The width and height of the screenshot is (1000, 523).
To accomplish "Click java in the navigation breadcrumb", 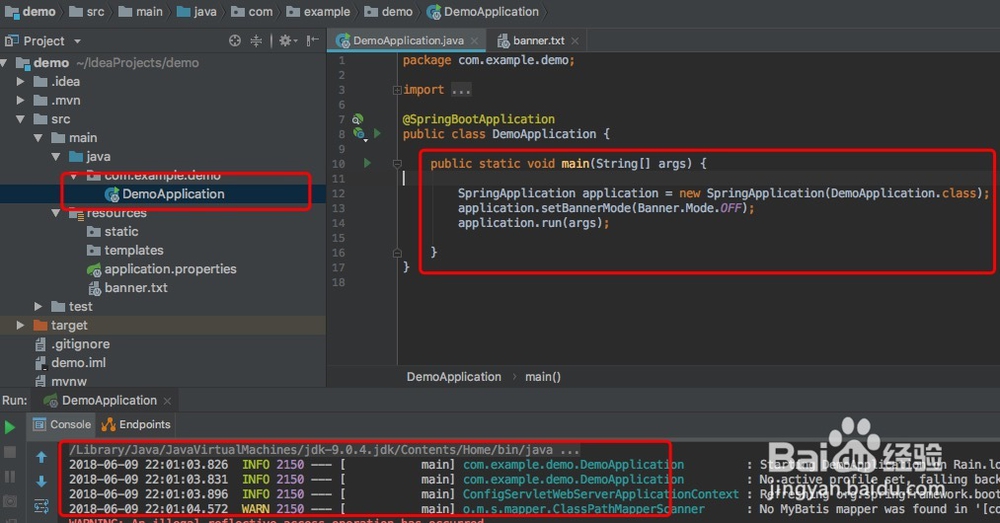I will (x=196, y=11).
